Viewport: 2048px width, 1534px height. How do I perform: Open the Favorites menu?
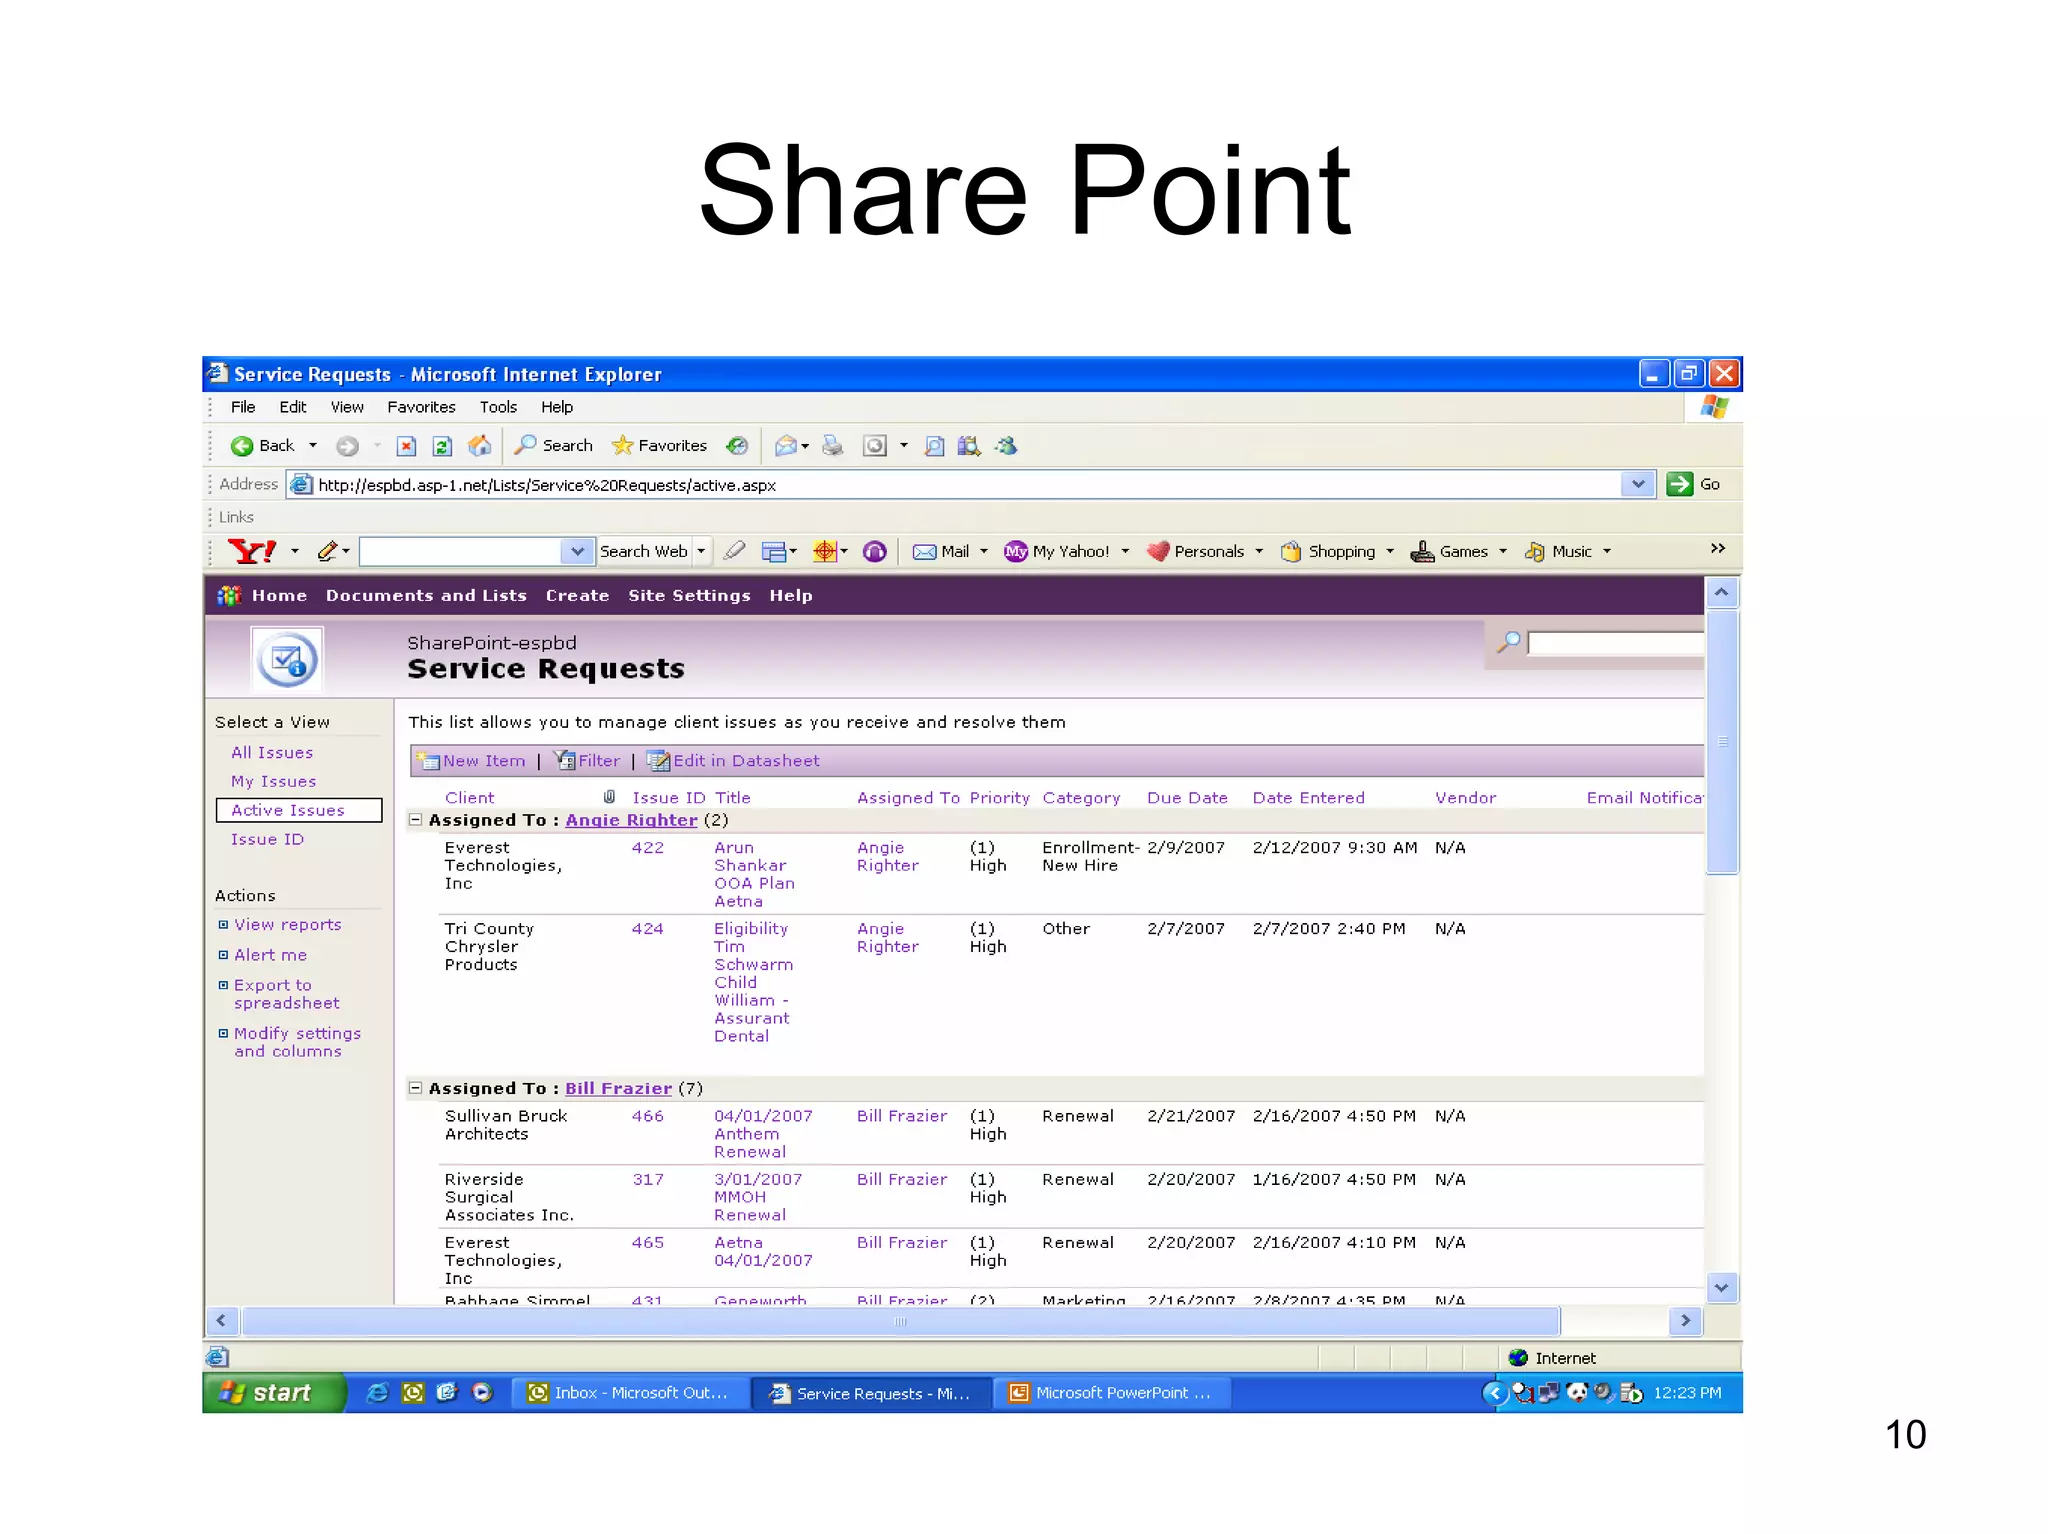click(421, 407)
